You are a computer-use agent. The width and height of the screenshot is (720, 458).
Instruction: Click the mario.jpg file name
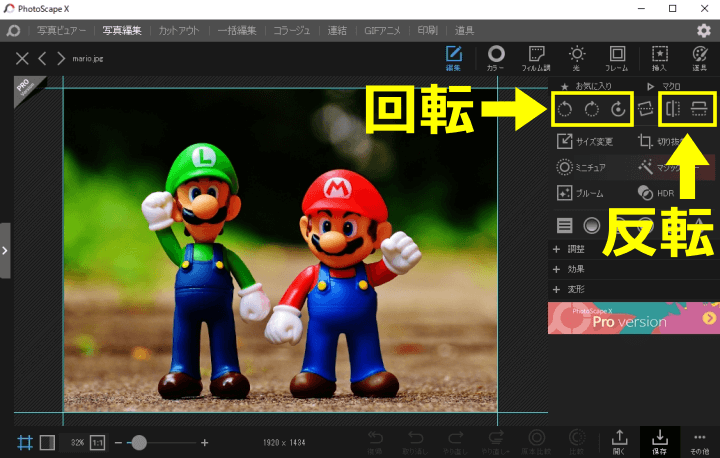(x=88, y=59)
